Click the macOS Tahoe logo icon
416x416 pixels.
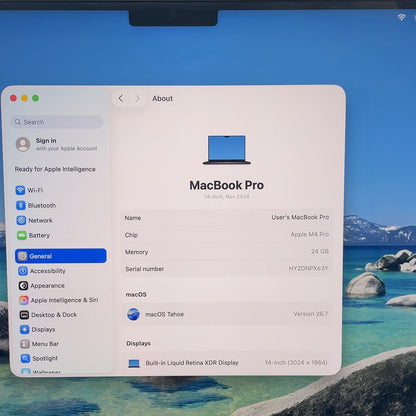pyautogui.click(x=133, y=314)
